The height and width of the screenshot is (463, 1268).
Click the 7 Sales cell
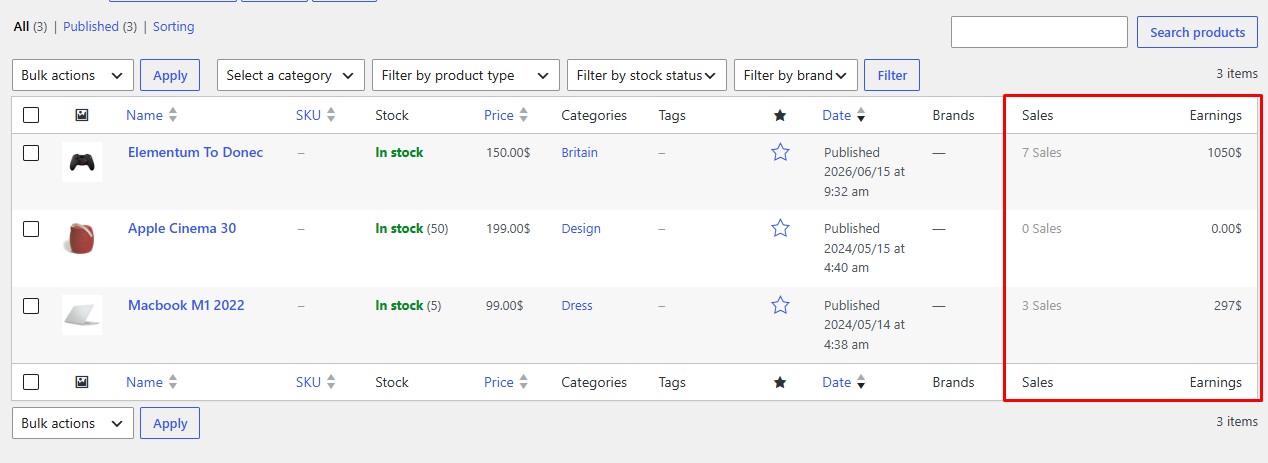(x=1042, y=152)
